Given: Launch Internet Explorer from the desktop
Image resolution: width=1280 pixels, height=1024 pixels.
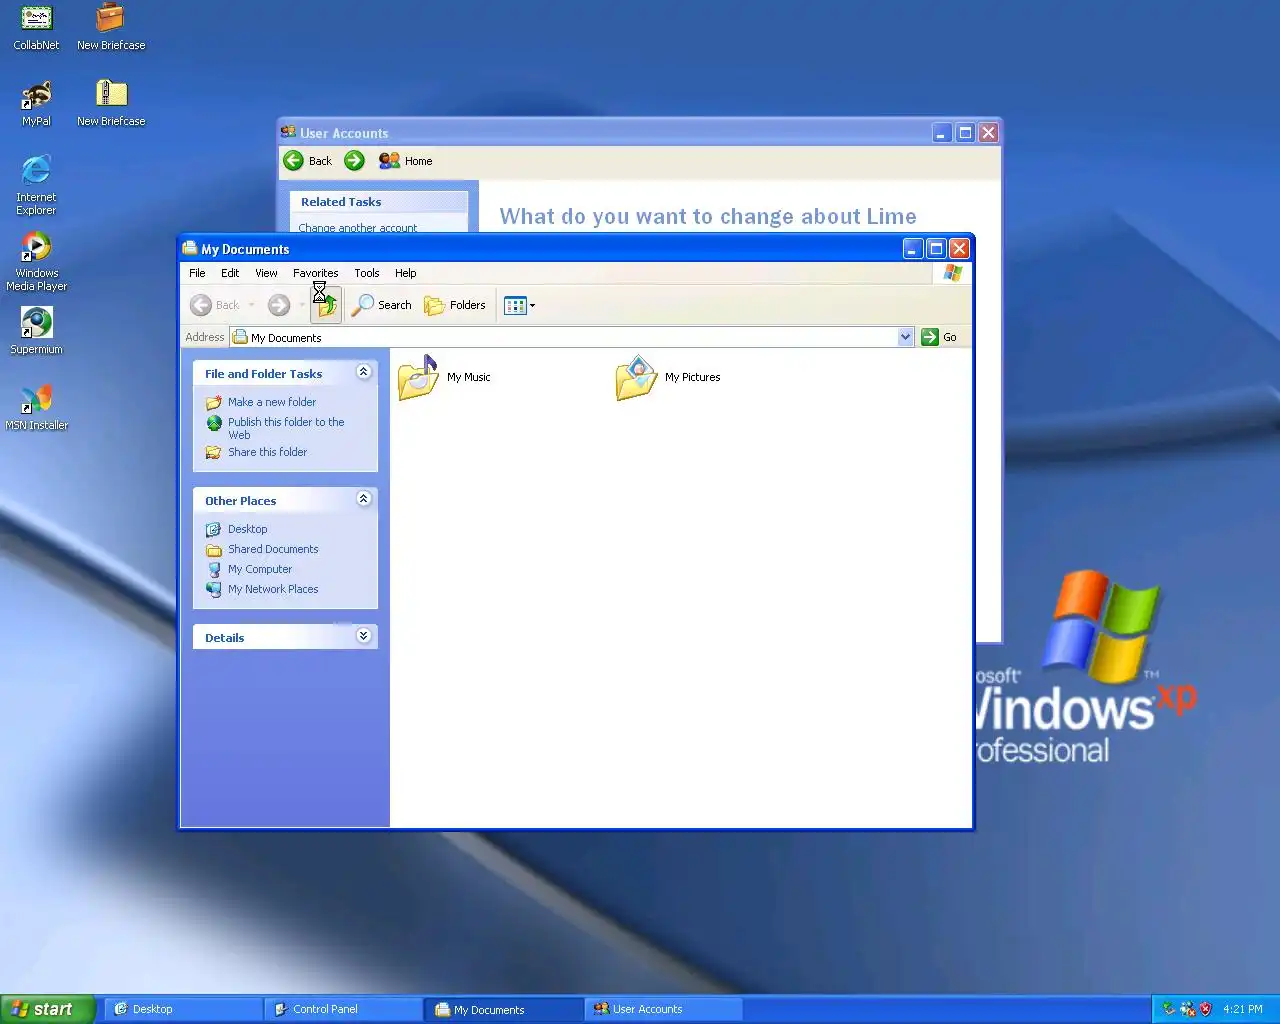Looking at the screenshot, I should click(36, 185).
